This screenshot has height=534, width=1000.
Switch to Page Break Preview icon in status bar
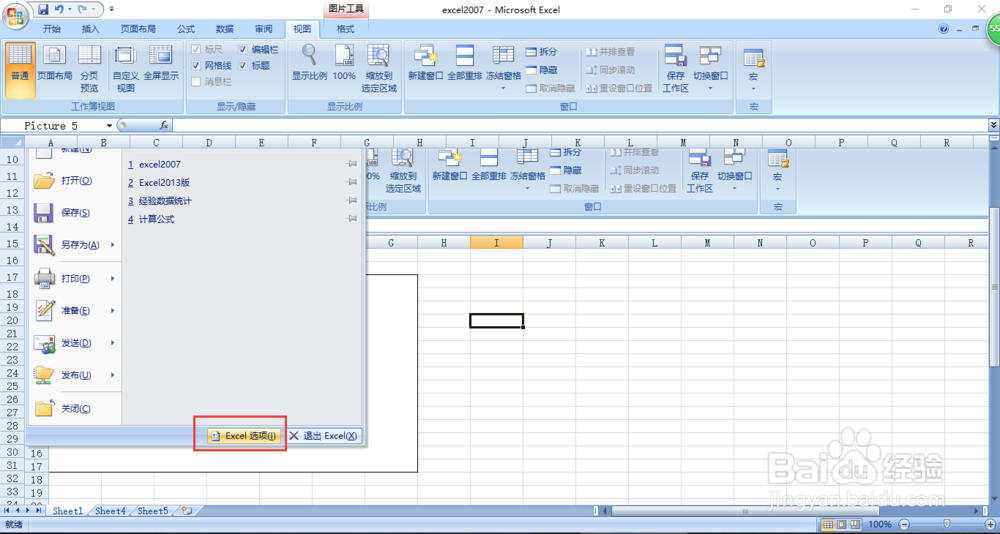pyautogui.click(x=856, y=524)
